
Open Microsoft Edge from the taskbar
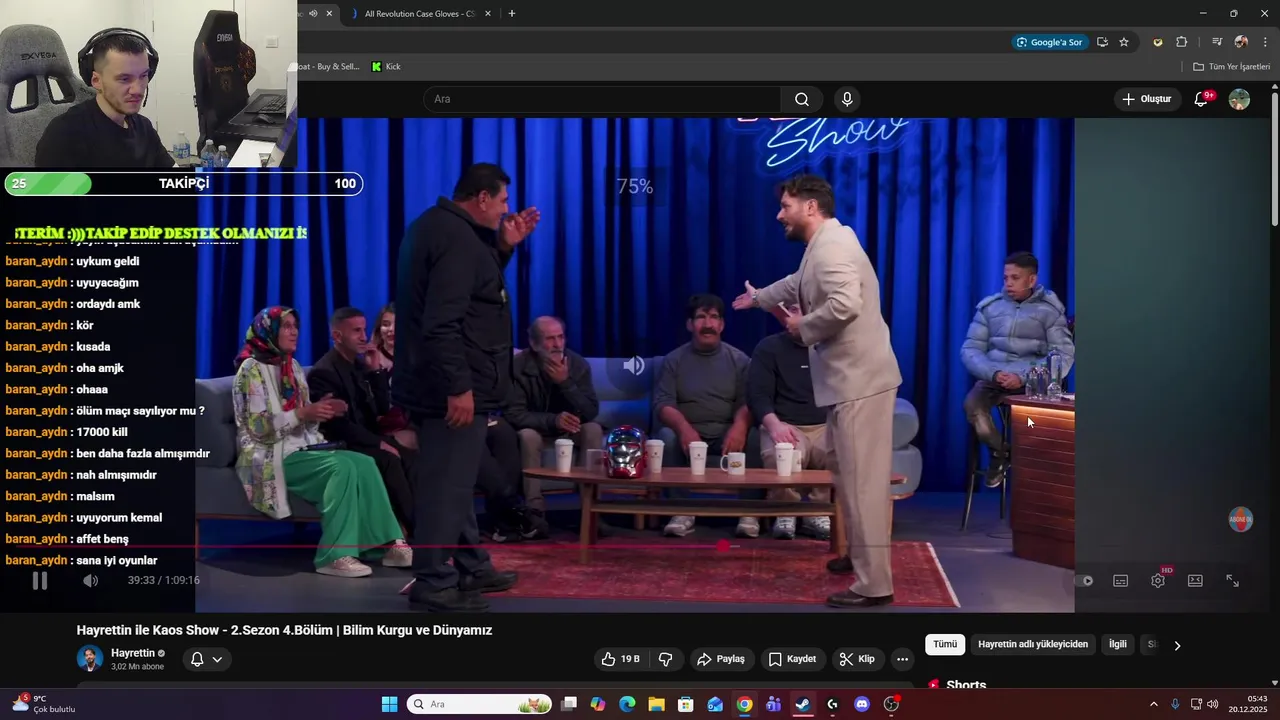pyautogui.click(x=627, y=704)
